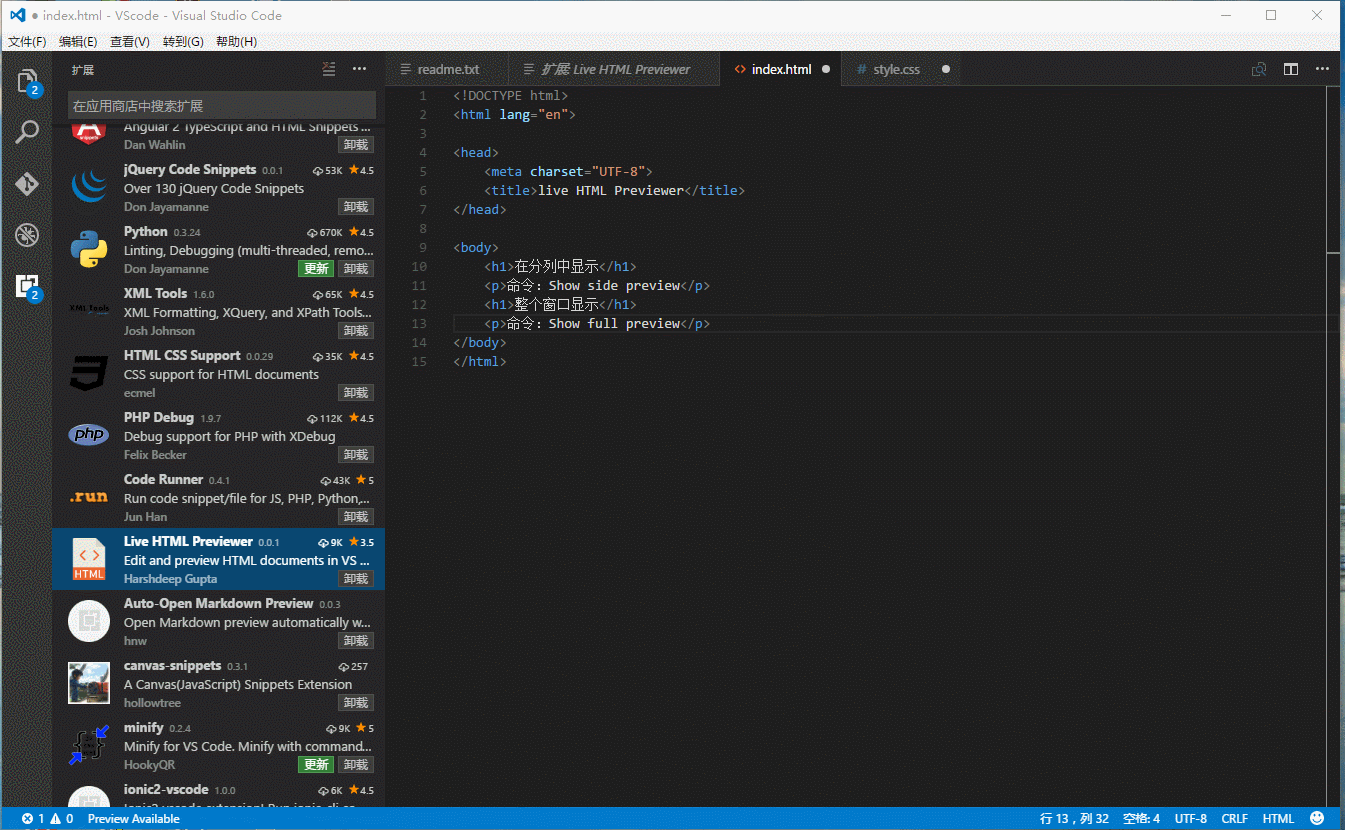The height and width of the screenshot is (830, 1345).
Task: Close style.css tab via its unsaved dot
Action: point(946,69)
